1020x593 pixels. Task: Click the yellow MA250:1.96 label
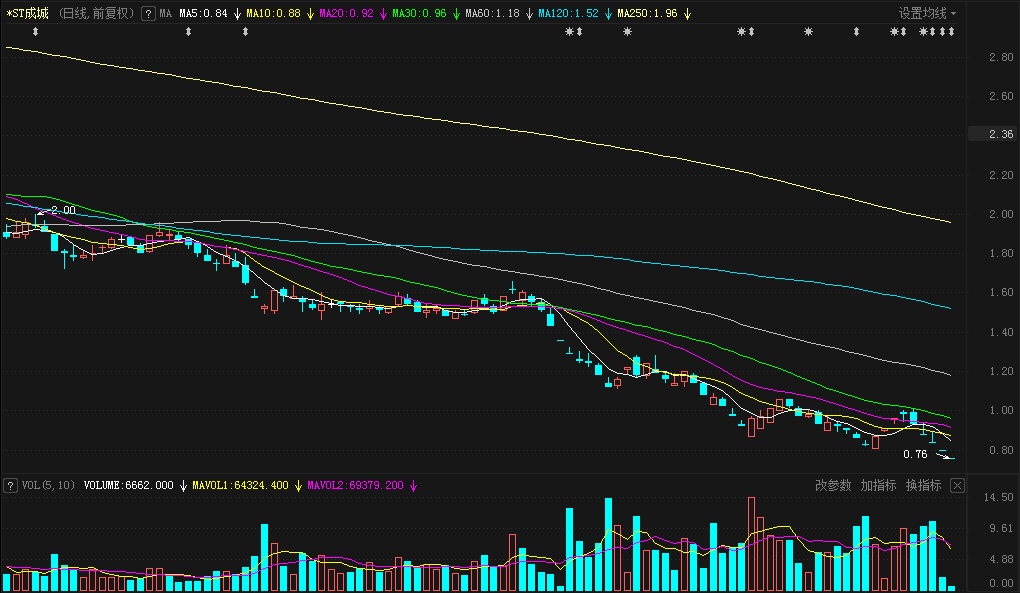click(647, 14)
